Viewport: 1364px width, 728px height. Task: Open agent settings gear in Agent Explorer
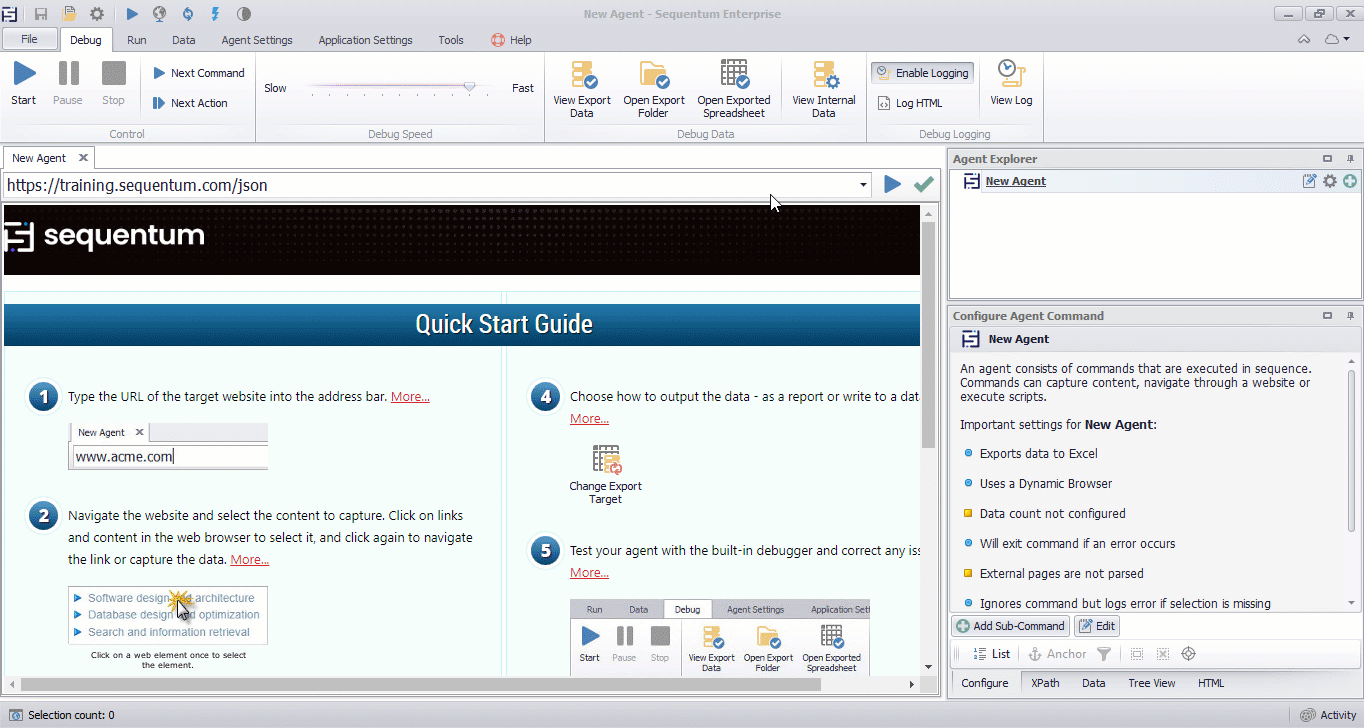[x=1329, y=181]
